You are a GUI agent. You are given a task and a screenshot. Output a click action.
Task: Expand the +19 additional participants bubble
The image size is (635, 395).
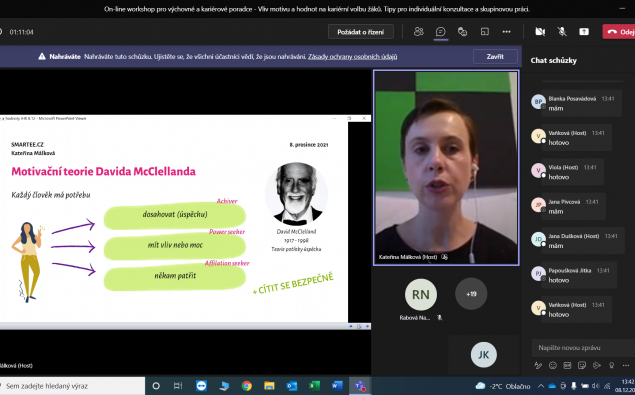click(x=471, y=294)
